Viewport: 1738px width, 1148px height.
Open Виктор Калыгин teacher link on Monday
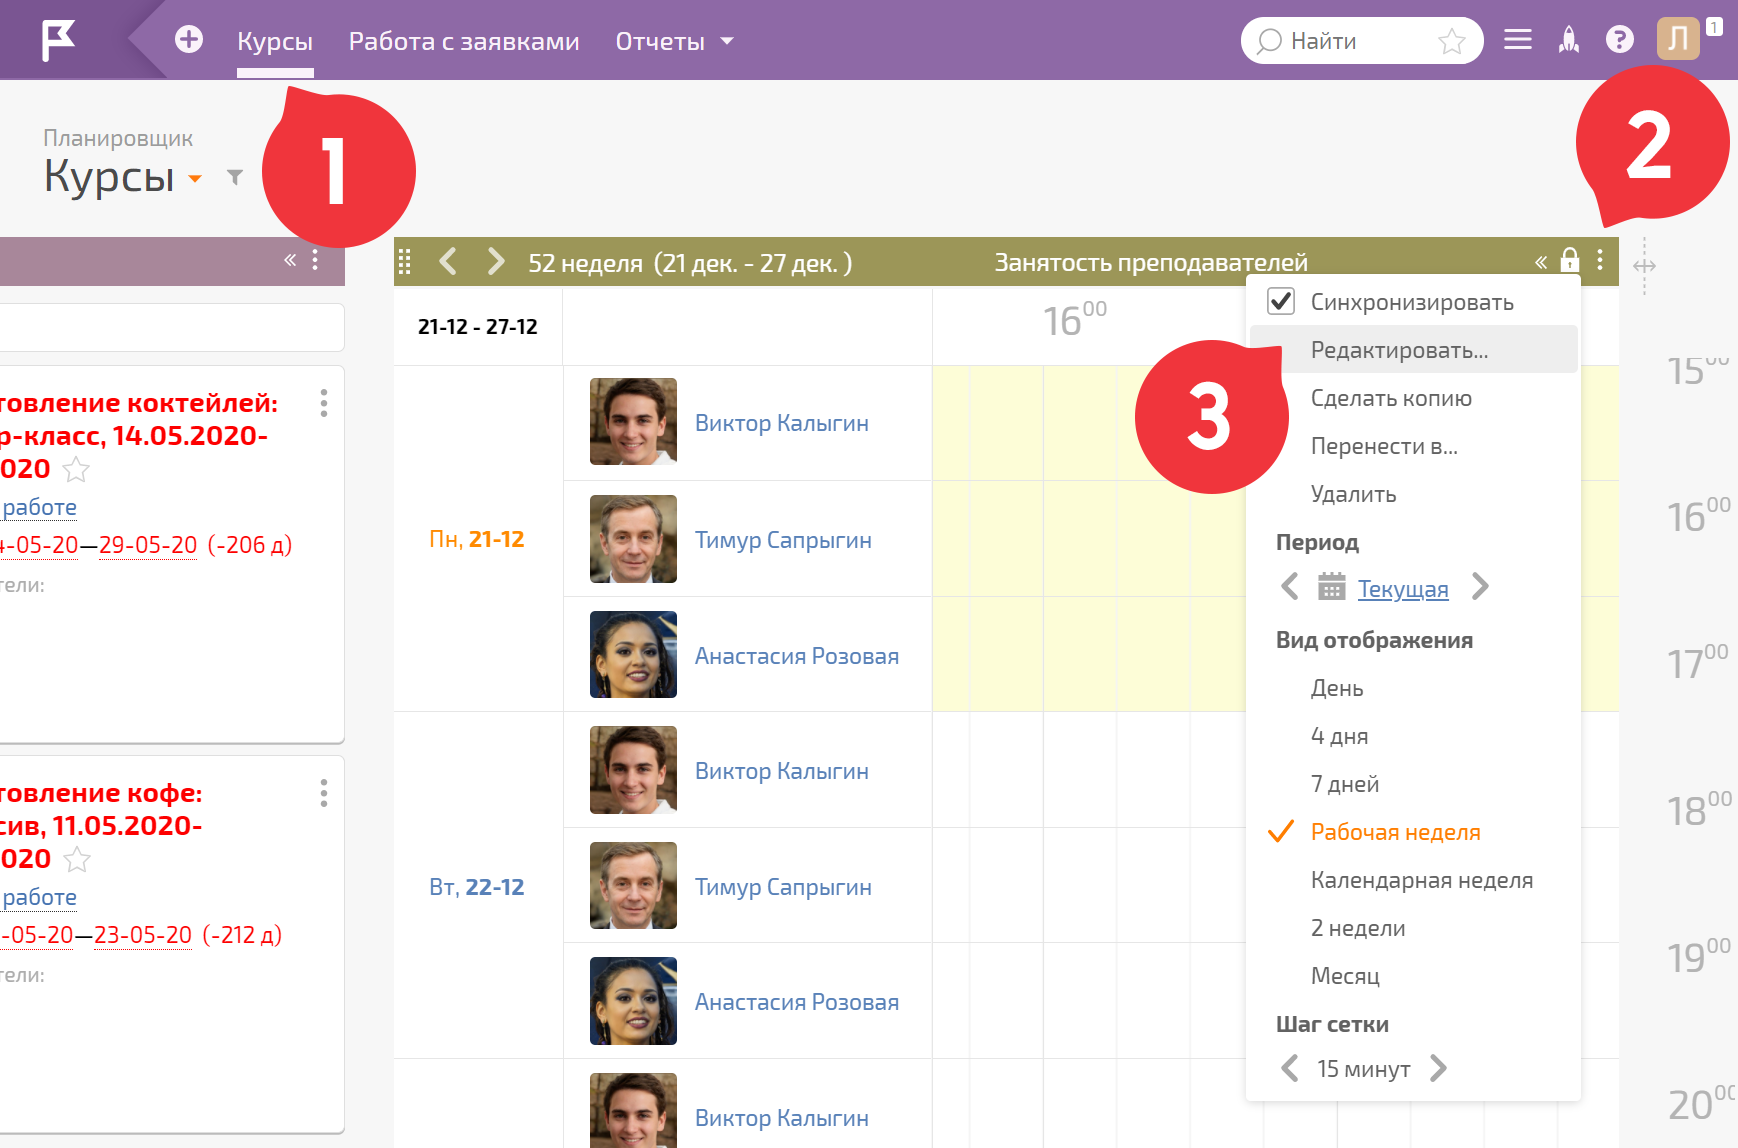(781, 423)
